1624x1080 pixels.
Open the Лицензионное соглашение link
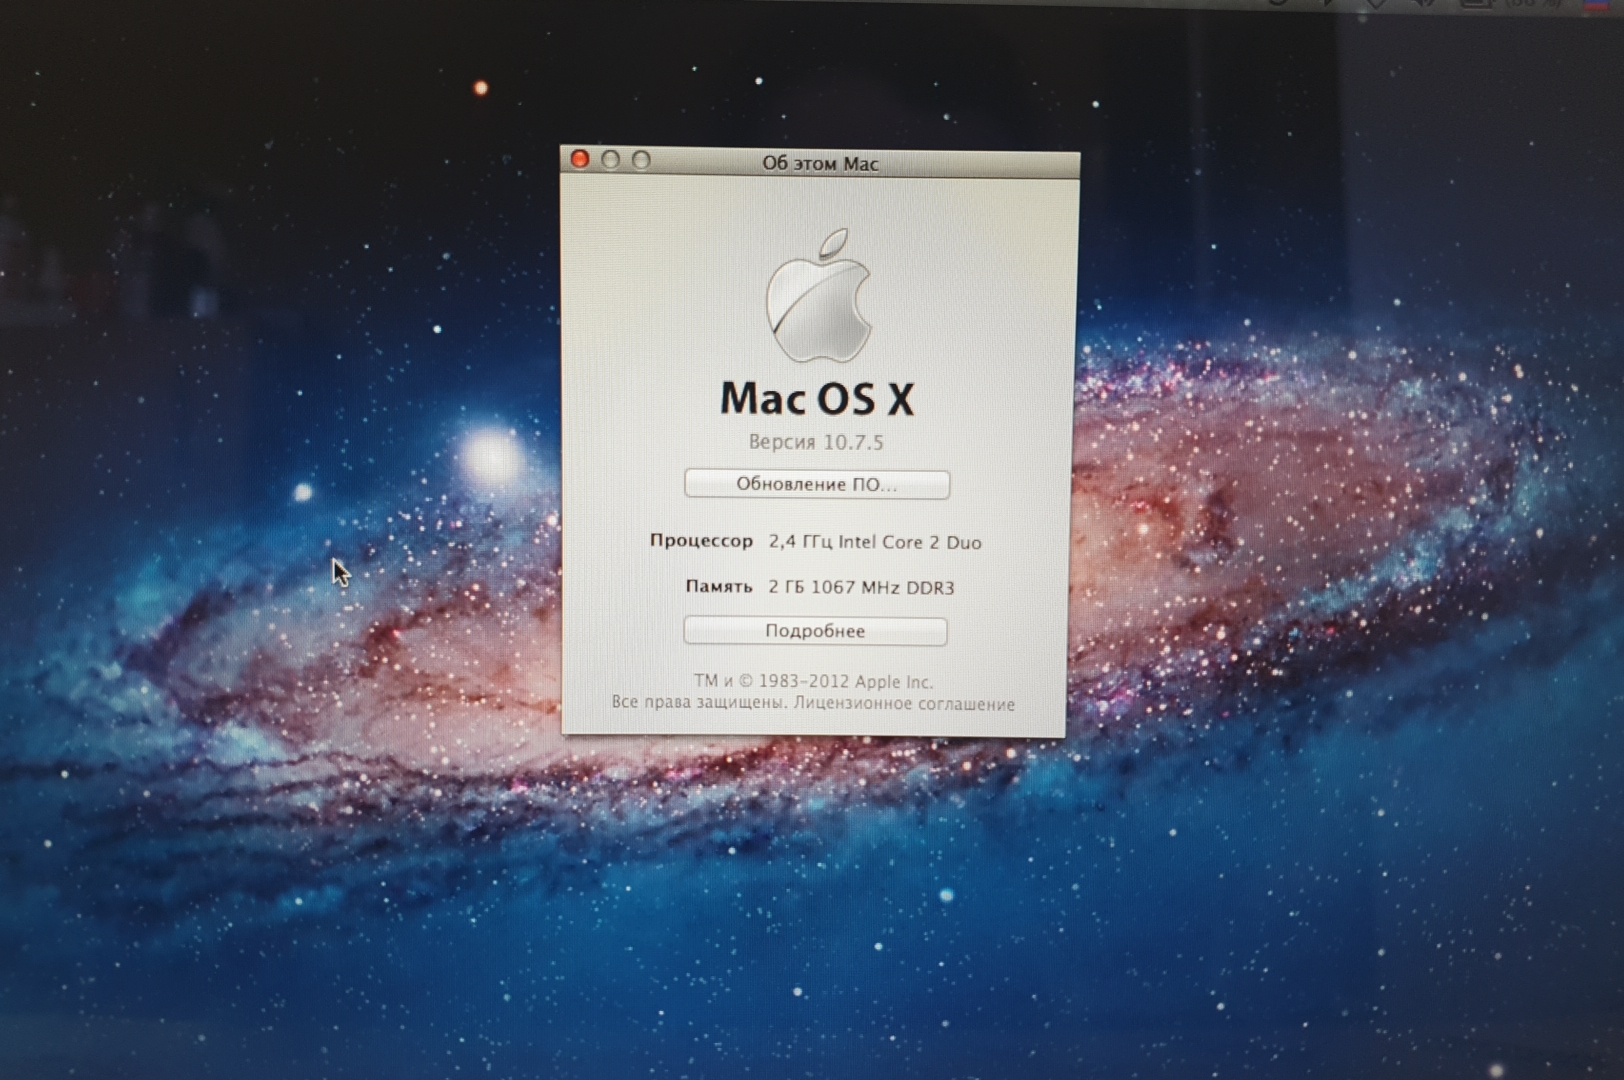[904, 704]
